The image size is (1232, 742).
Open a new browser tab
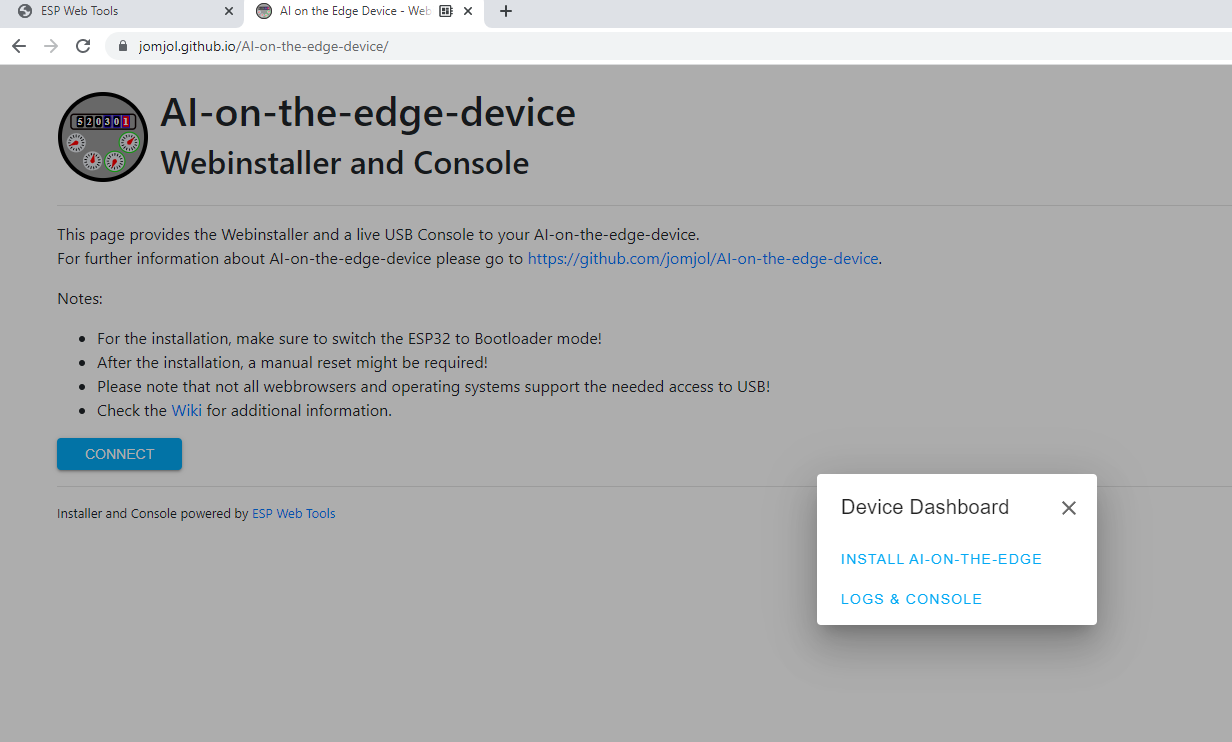coord(505,11)
